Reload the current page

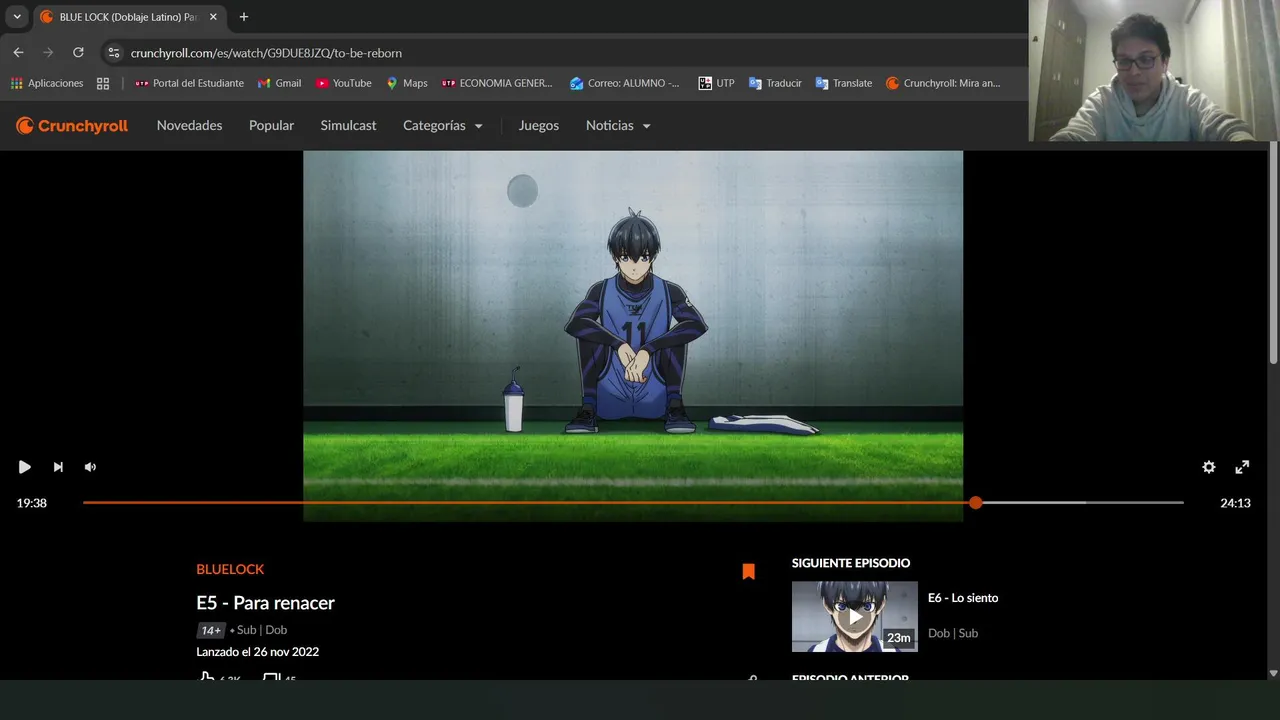pyautogui.click(x=78, y=52)
